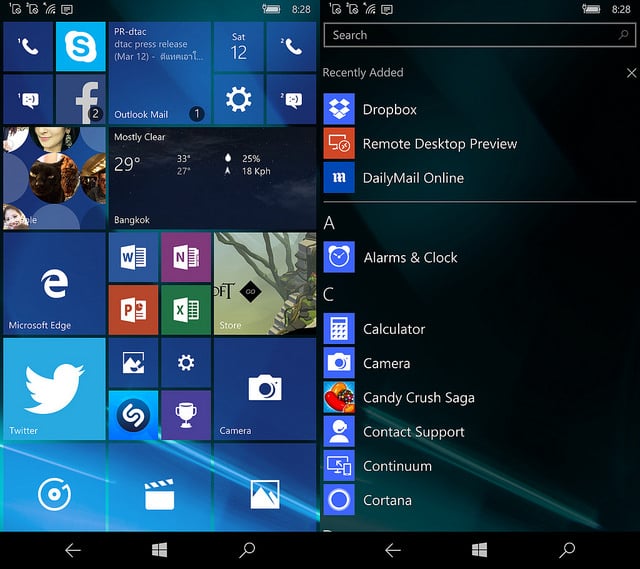Tap Windows Start button on right phone
The image size is (640, 569).
click(479, 550)
